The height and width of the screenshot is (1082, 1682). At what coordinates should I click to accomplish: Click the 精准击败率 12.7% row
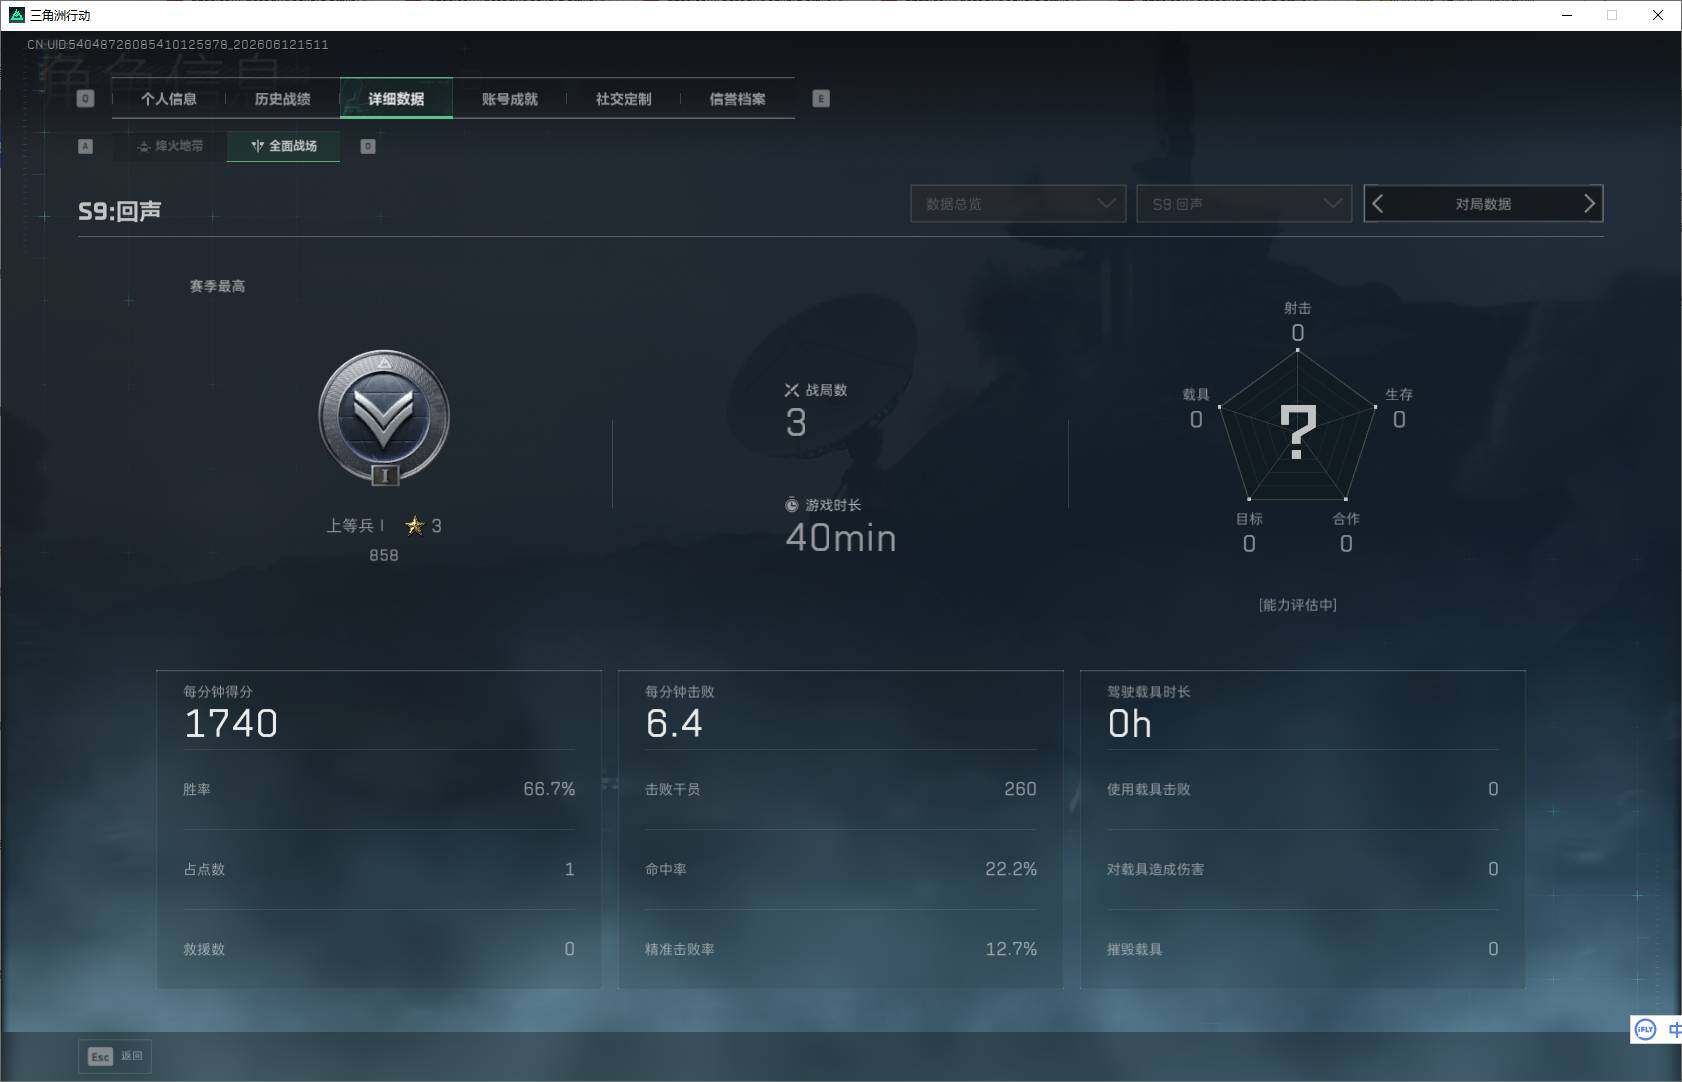click(x=841, y=949)
